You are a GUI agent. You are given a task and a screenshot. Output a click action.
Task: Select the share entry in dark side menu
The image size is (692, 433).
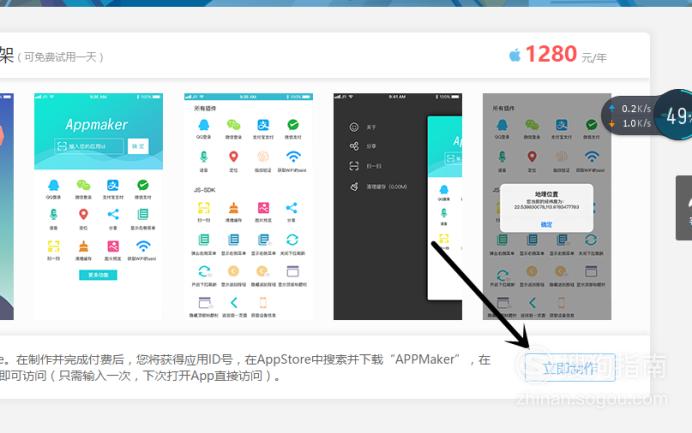coord(363,146)
